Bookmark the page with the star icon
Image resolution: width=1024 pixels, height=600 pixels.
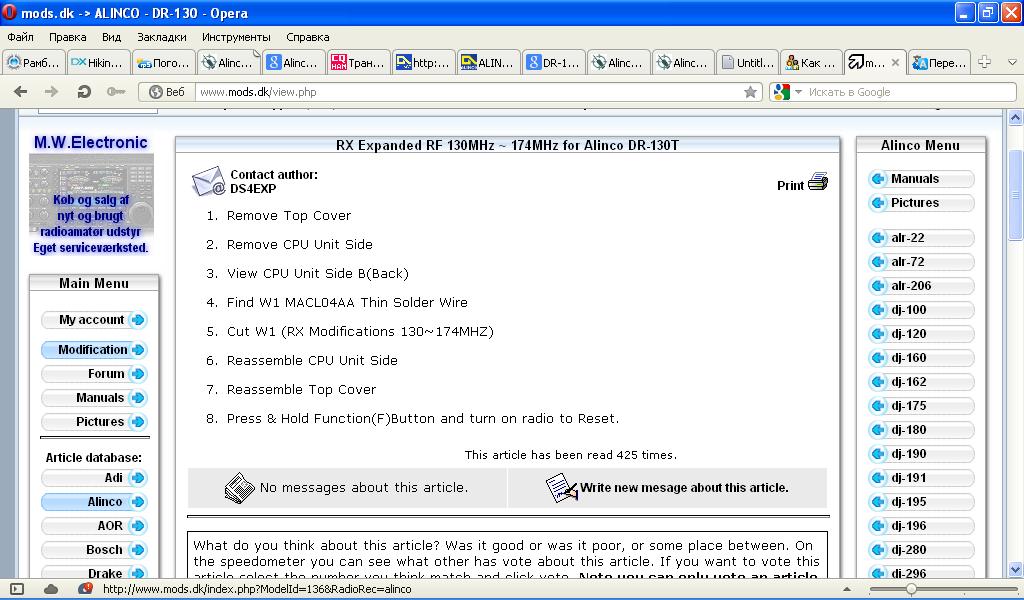[750, 92]
